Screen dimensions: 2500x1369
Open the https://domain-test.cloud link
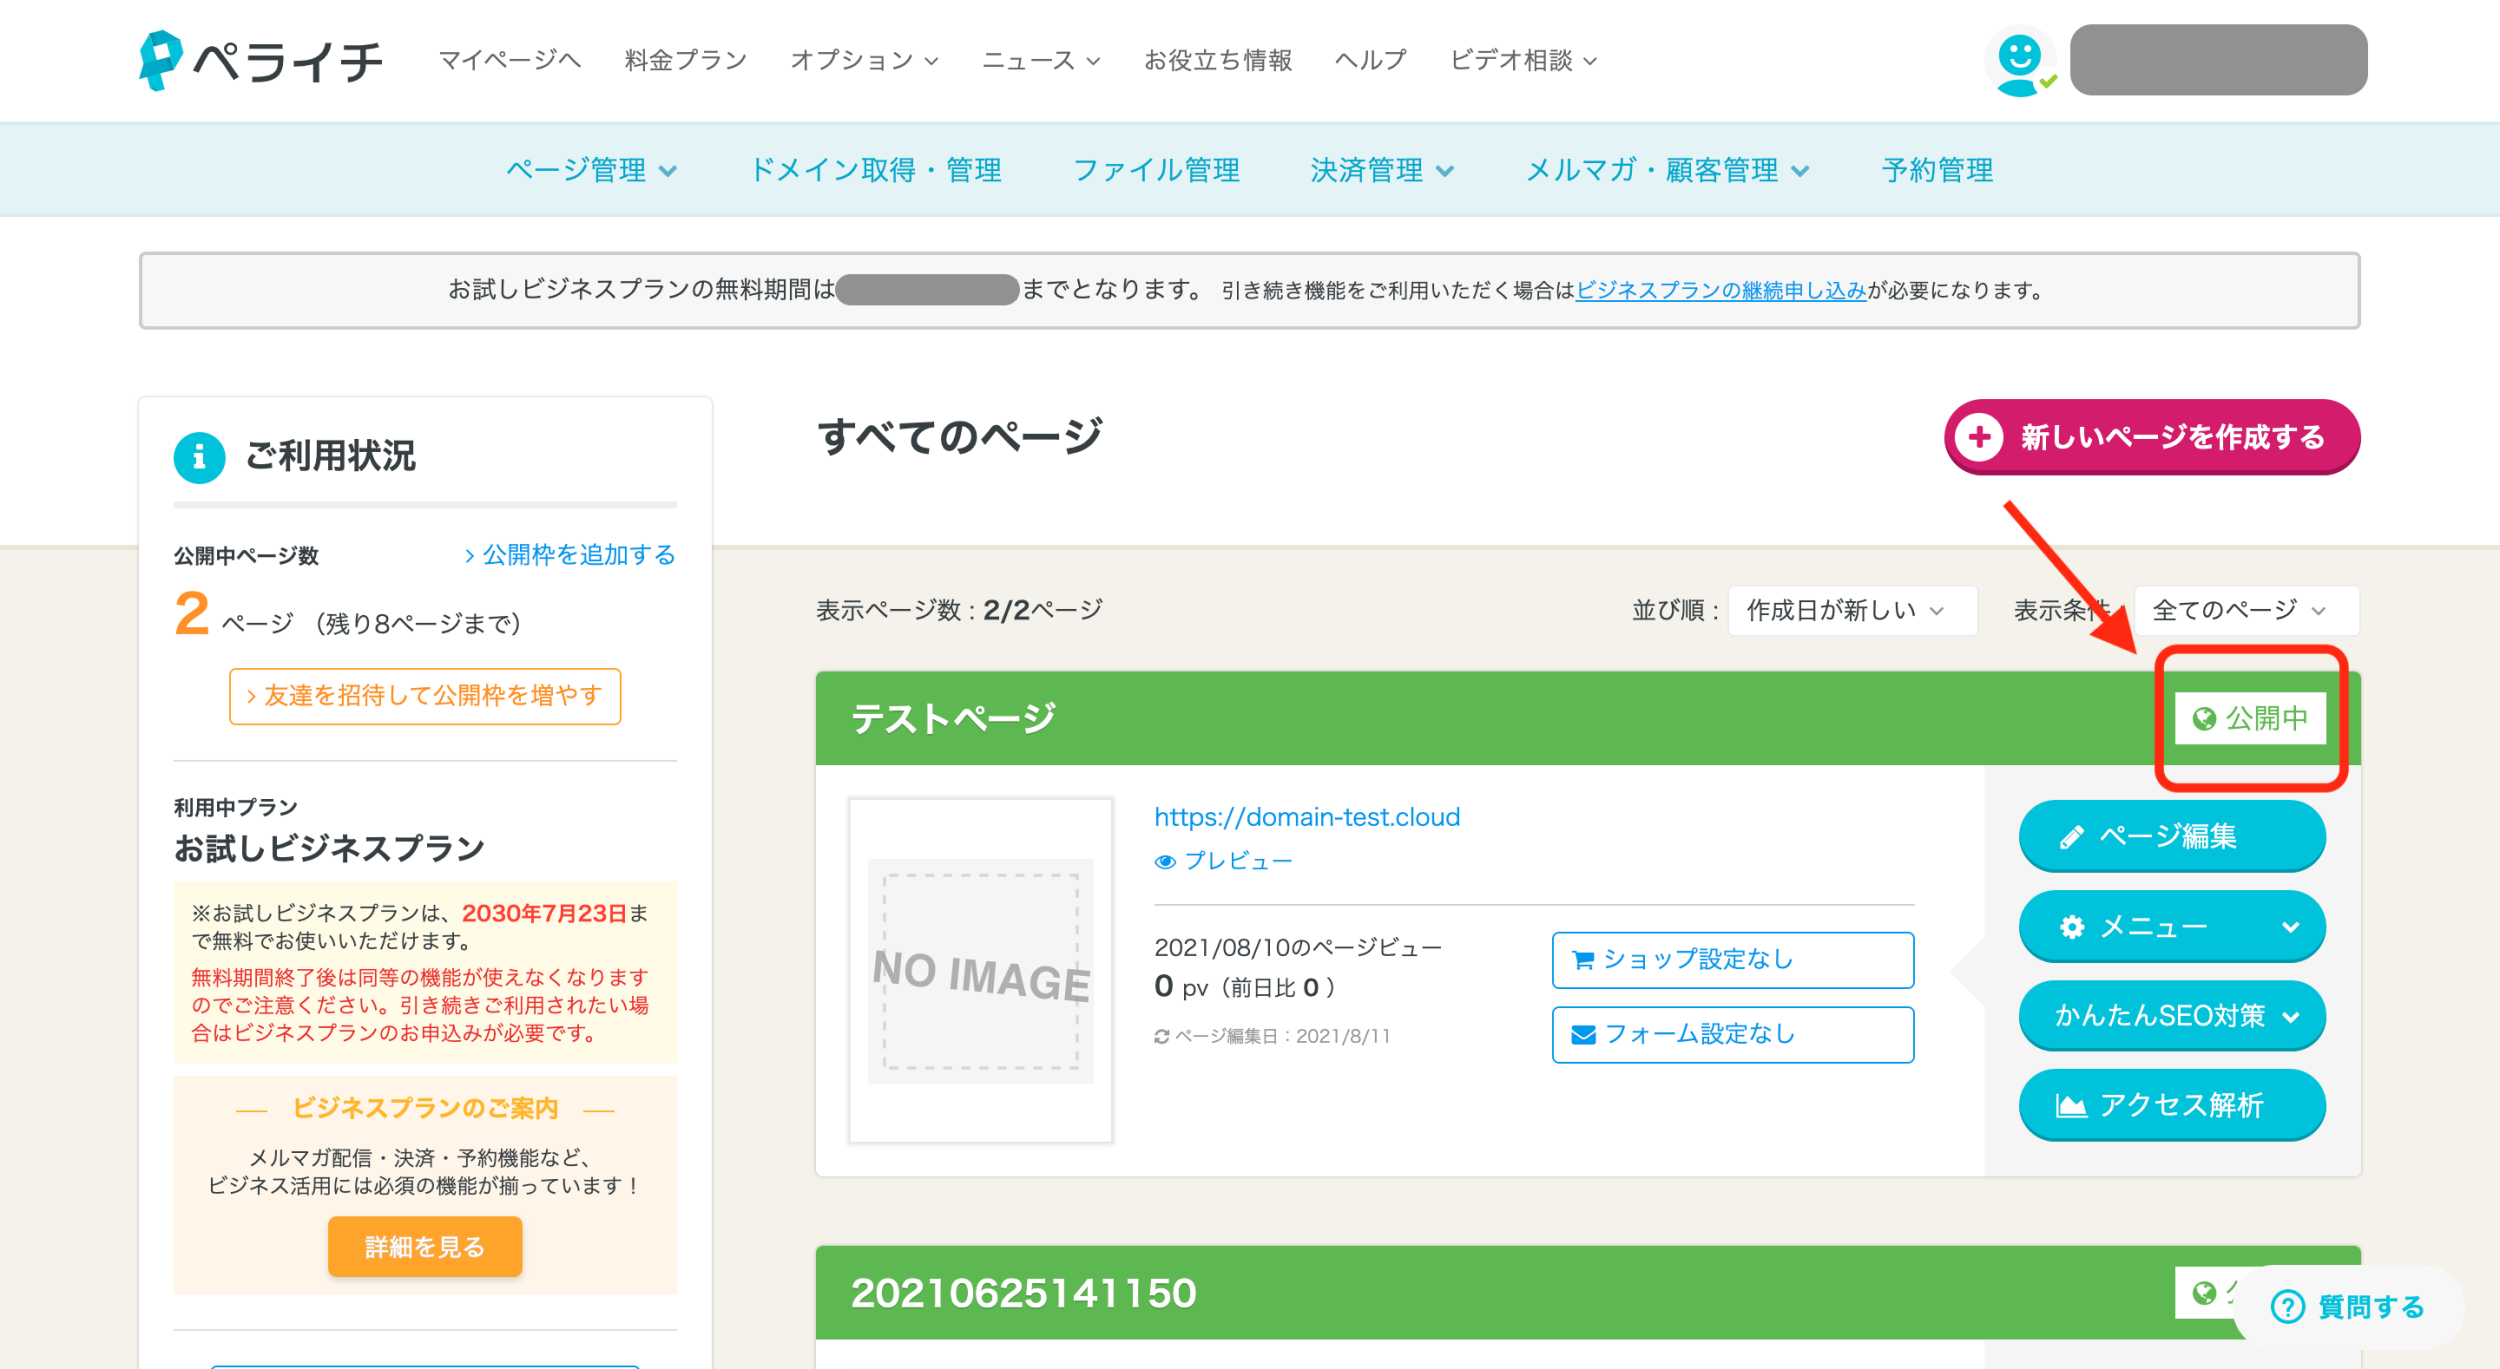[1306, 817]
